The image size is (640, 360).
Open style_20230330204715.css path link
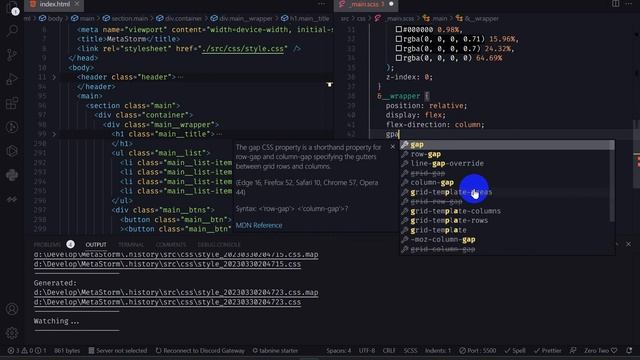pyautogui.click(x=167, y=264)
